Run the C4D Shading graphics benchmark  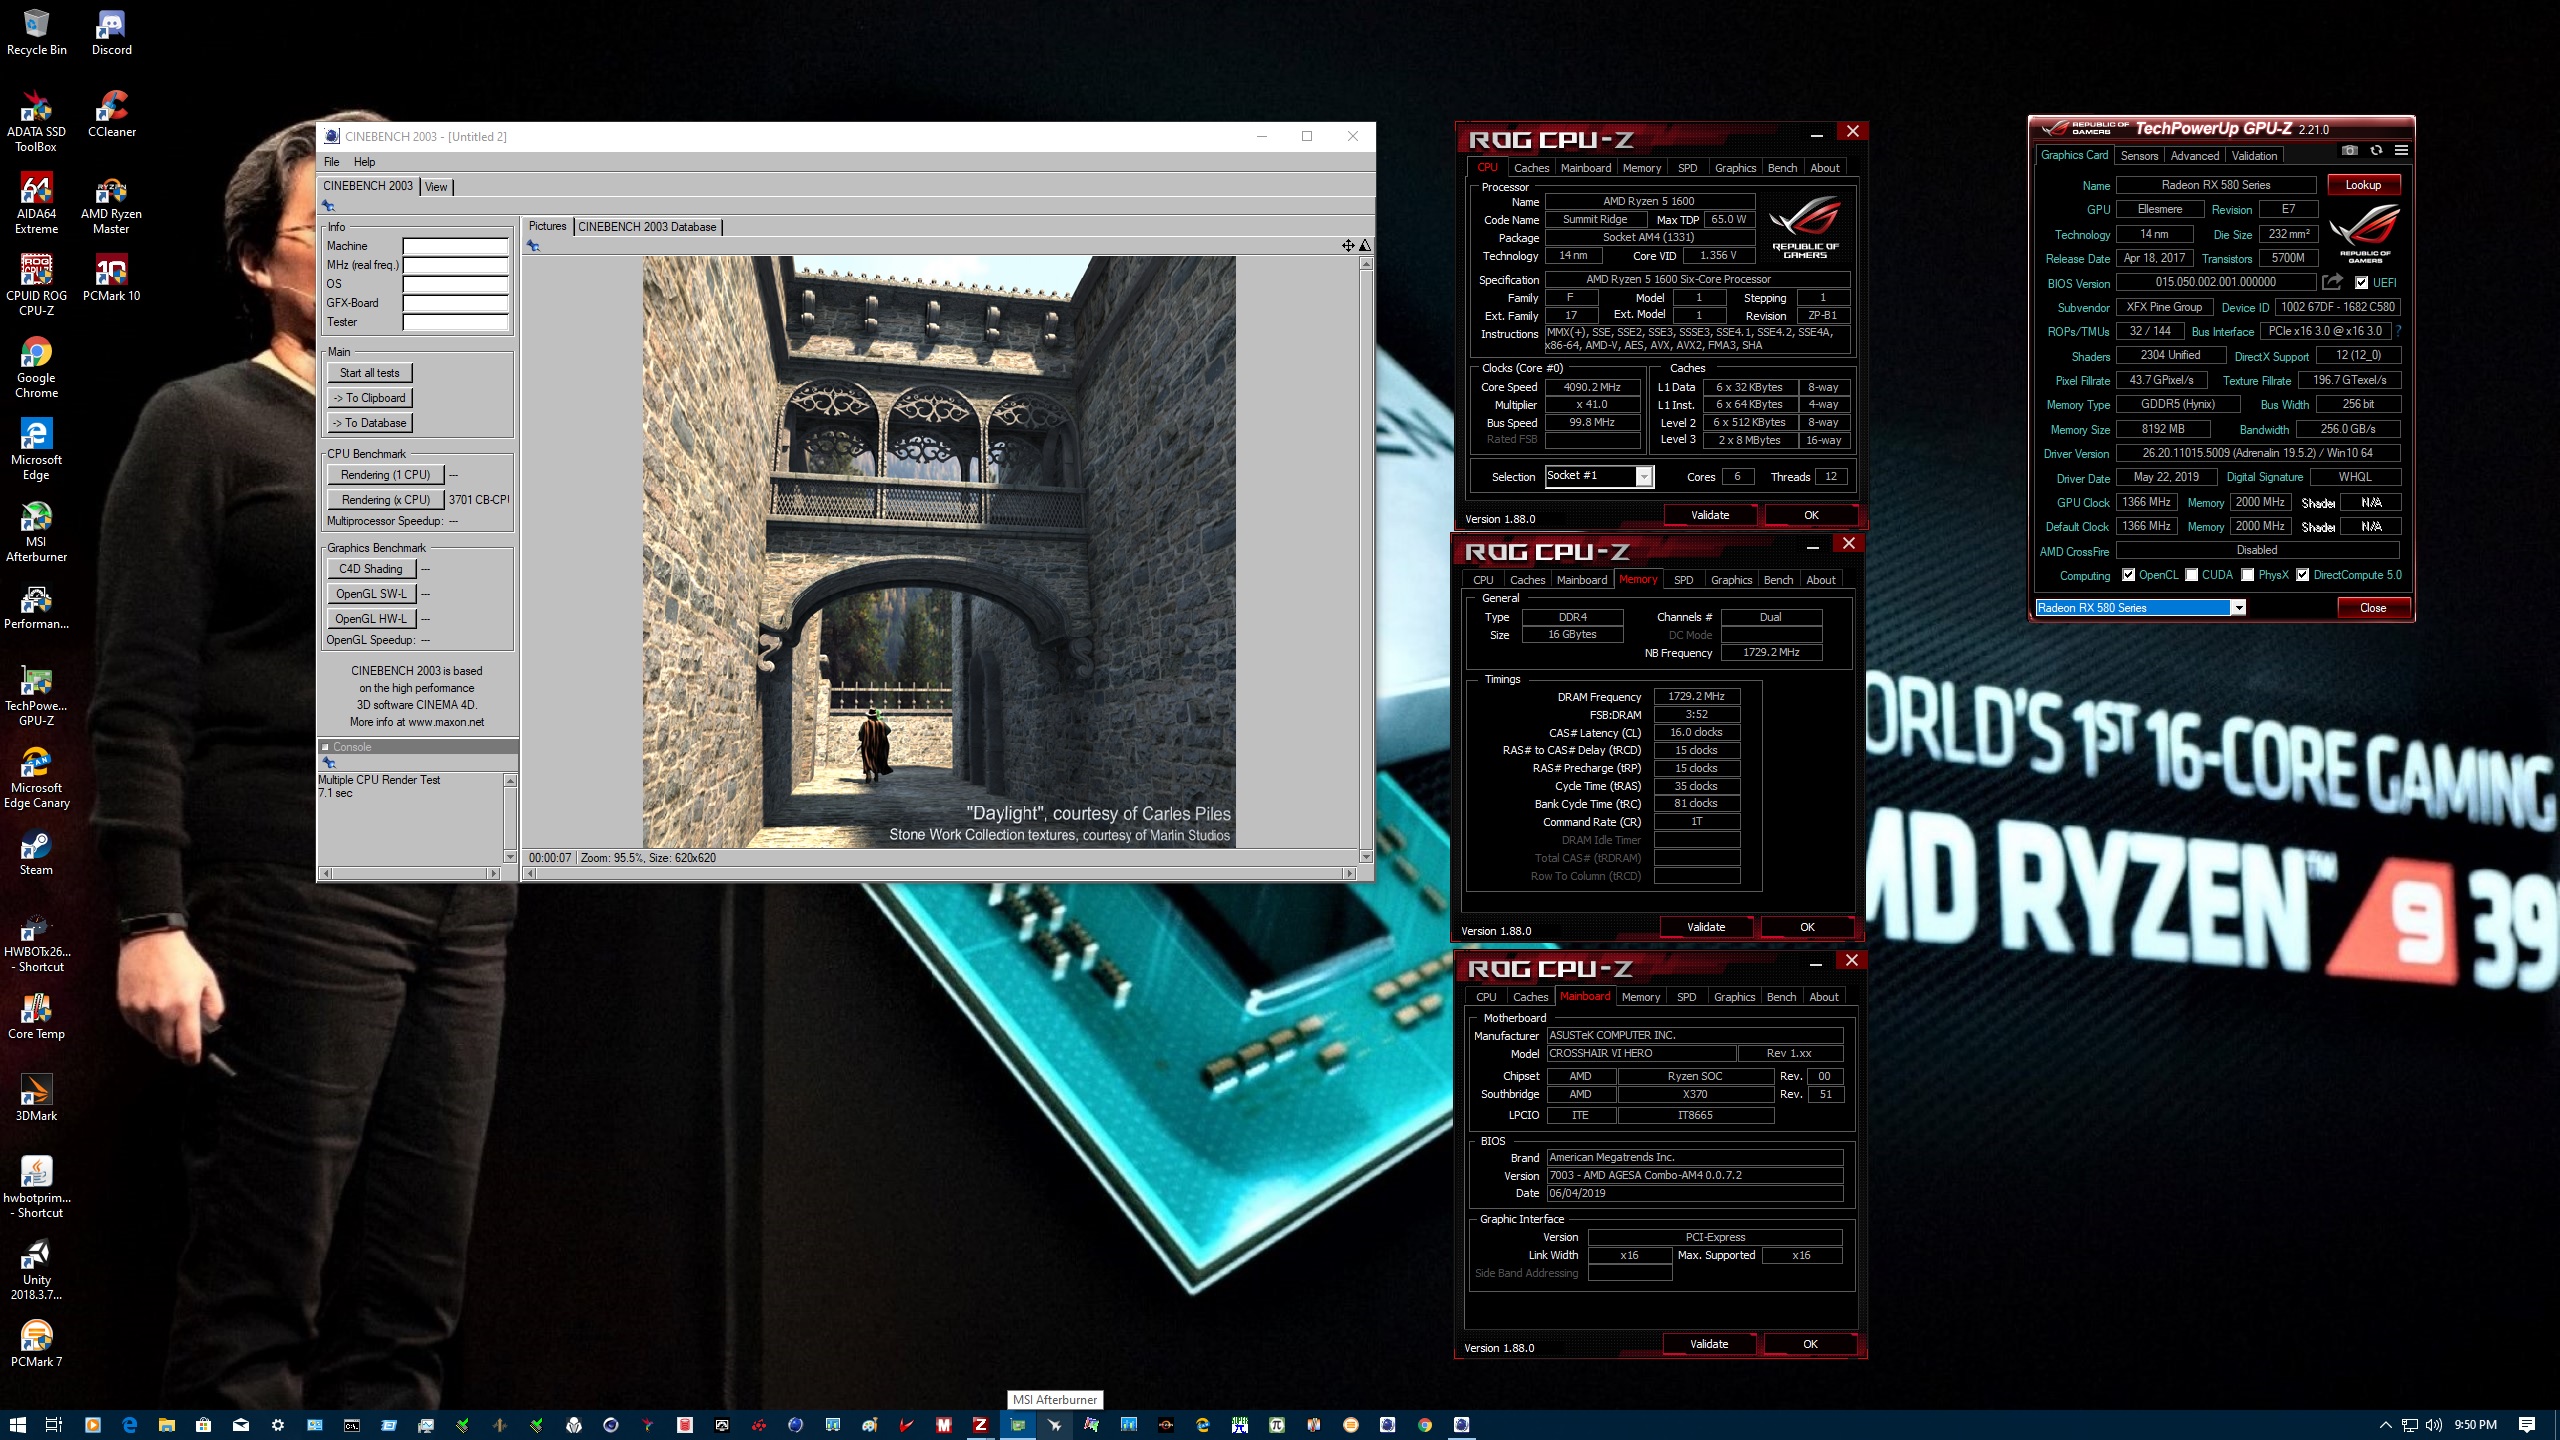[370, 569]
